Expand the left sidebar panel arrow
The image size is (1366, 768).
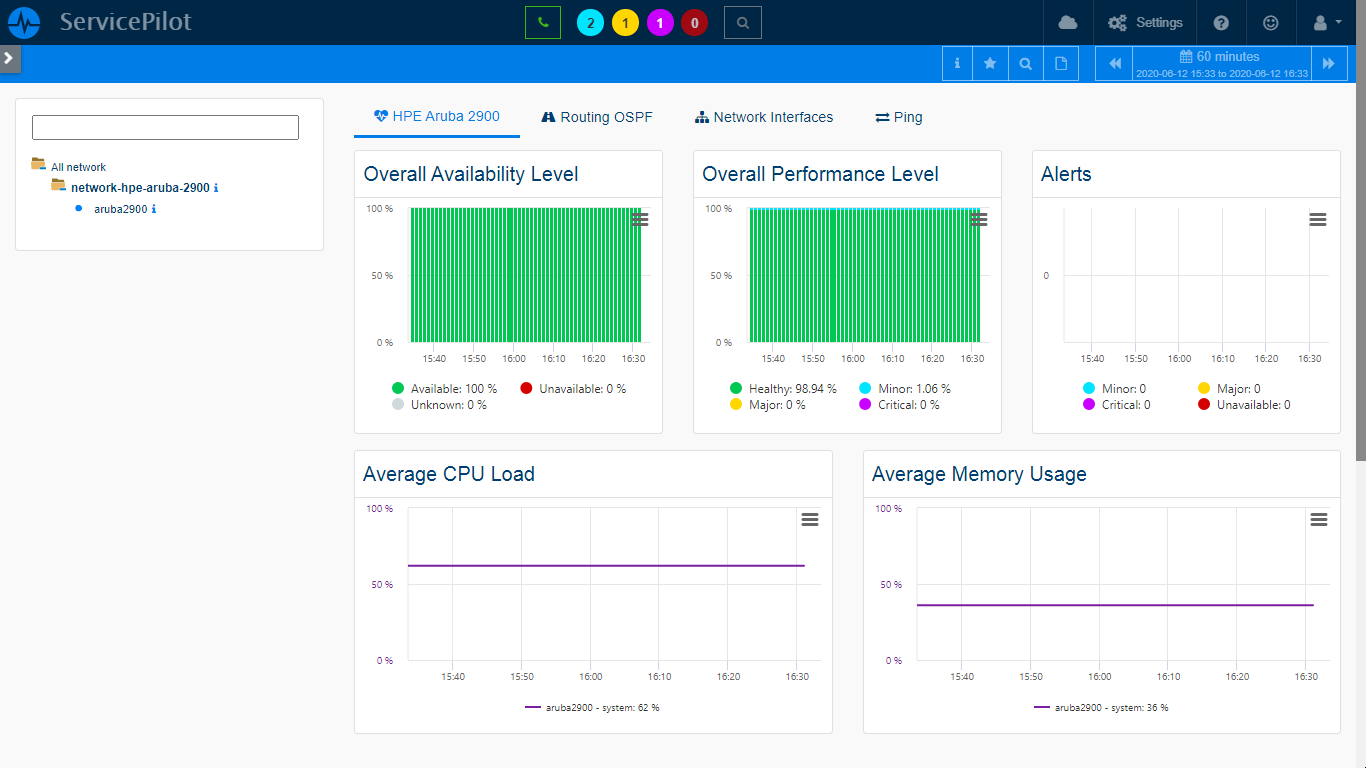9,58
